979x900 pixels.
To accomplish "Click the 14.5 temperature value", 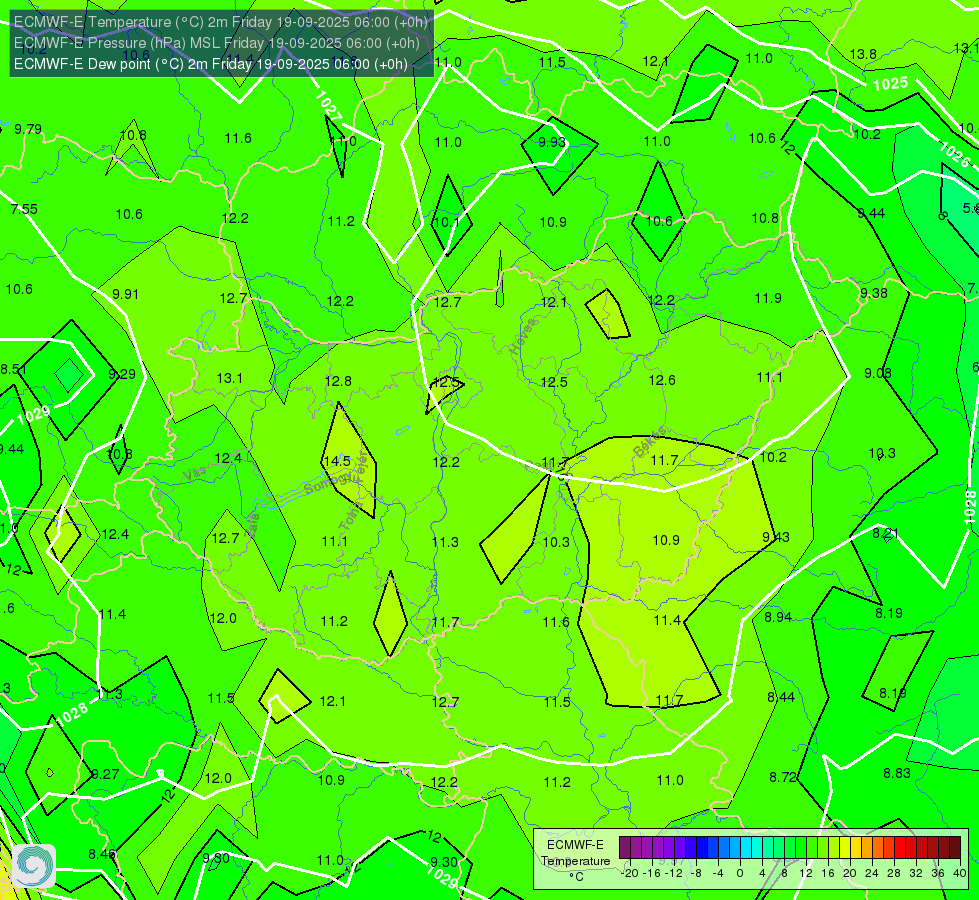I will [337, 462].
